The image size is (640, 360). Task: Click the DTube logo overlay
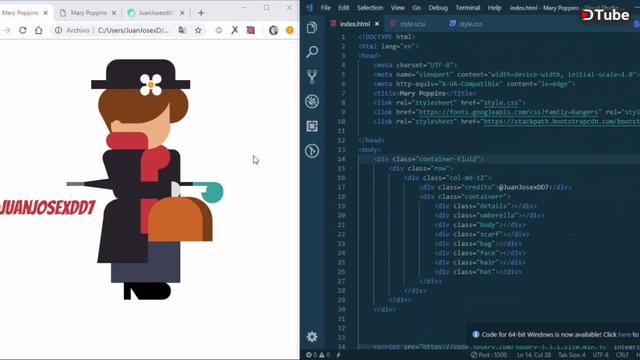(605, 15)
